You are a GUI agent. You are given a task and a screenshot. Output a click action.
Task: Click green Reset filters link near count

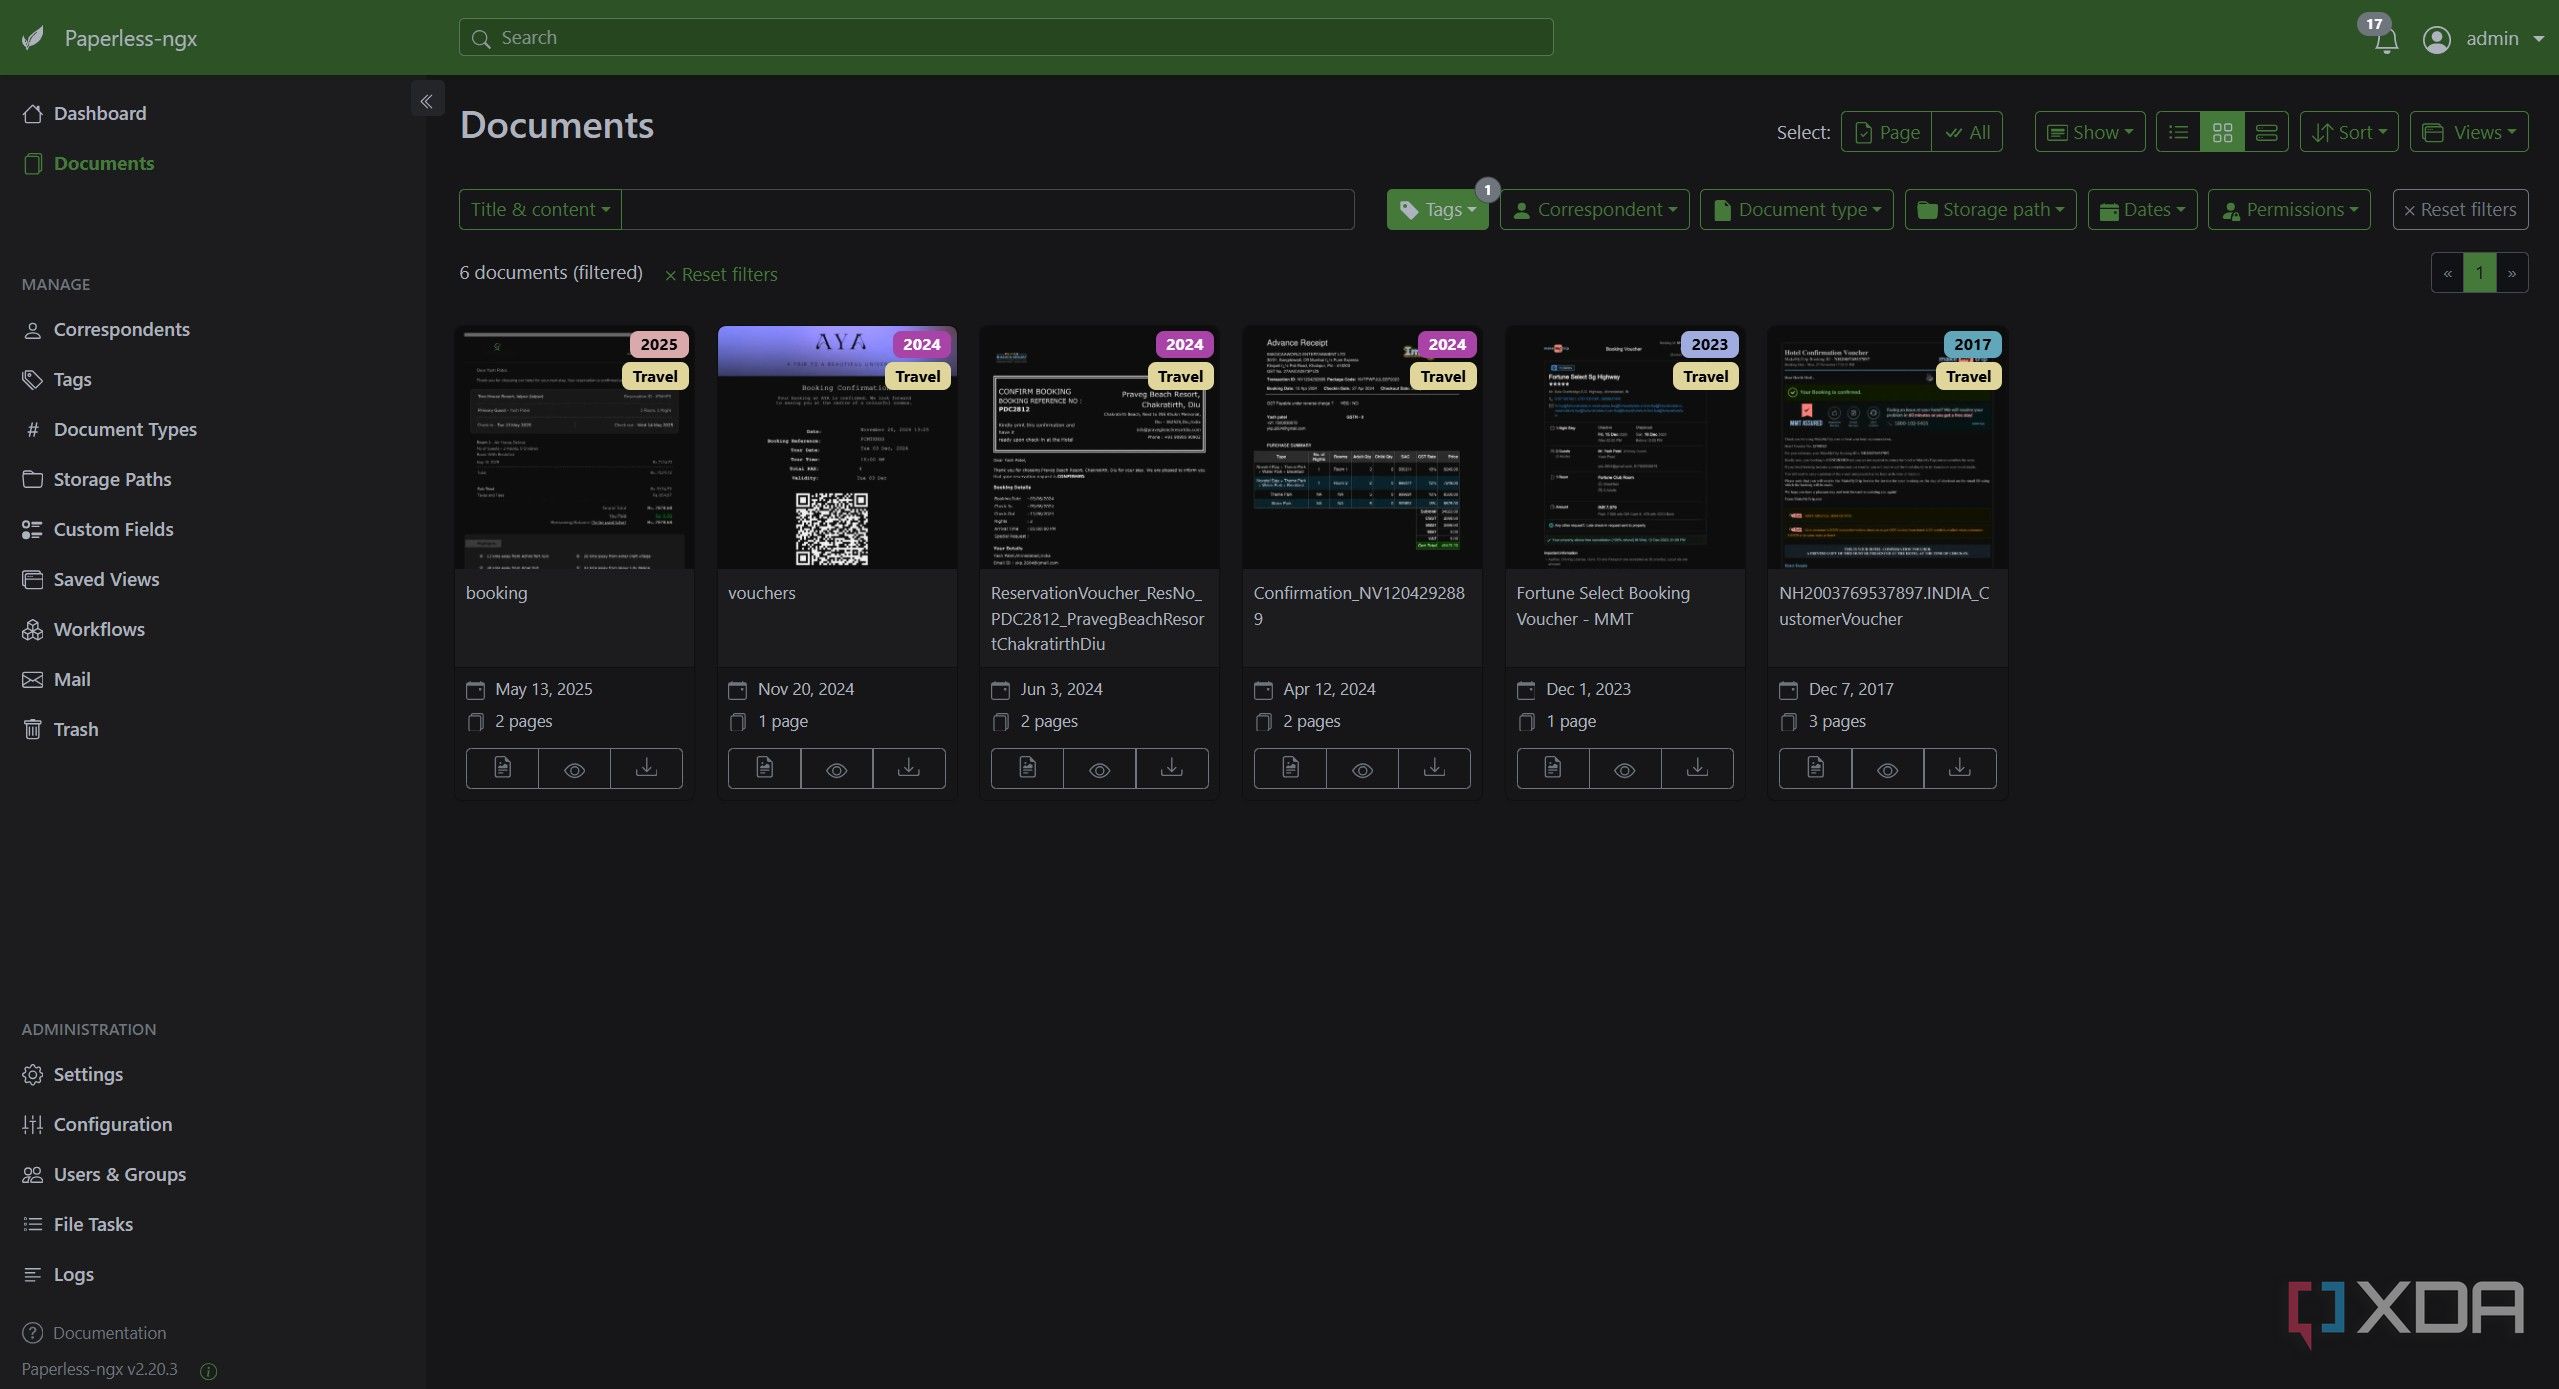tap(721, 274)
